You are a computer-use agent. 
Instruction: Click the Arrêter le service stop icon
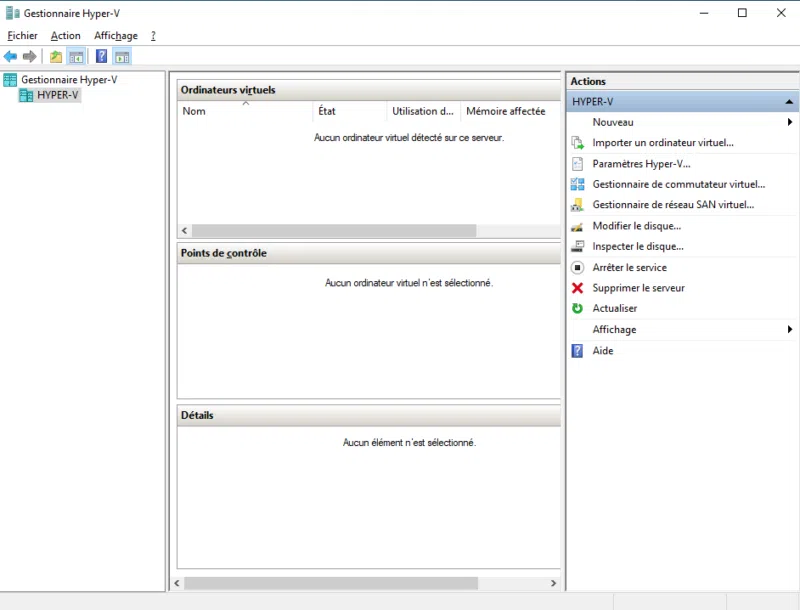(578, 267)
